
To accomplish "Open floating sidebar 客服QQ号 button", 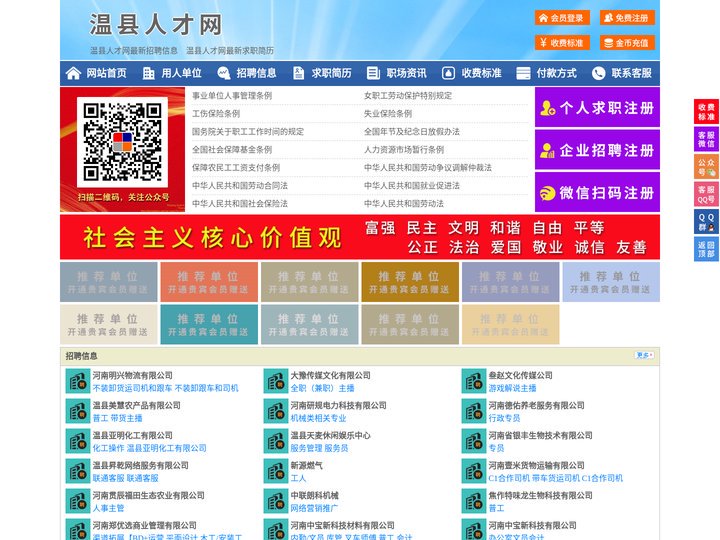I will coord(706,194).
